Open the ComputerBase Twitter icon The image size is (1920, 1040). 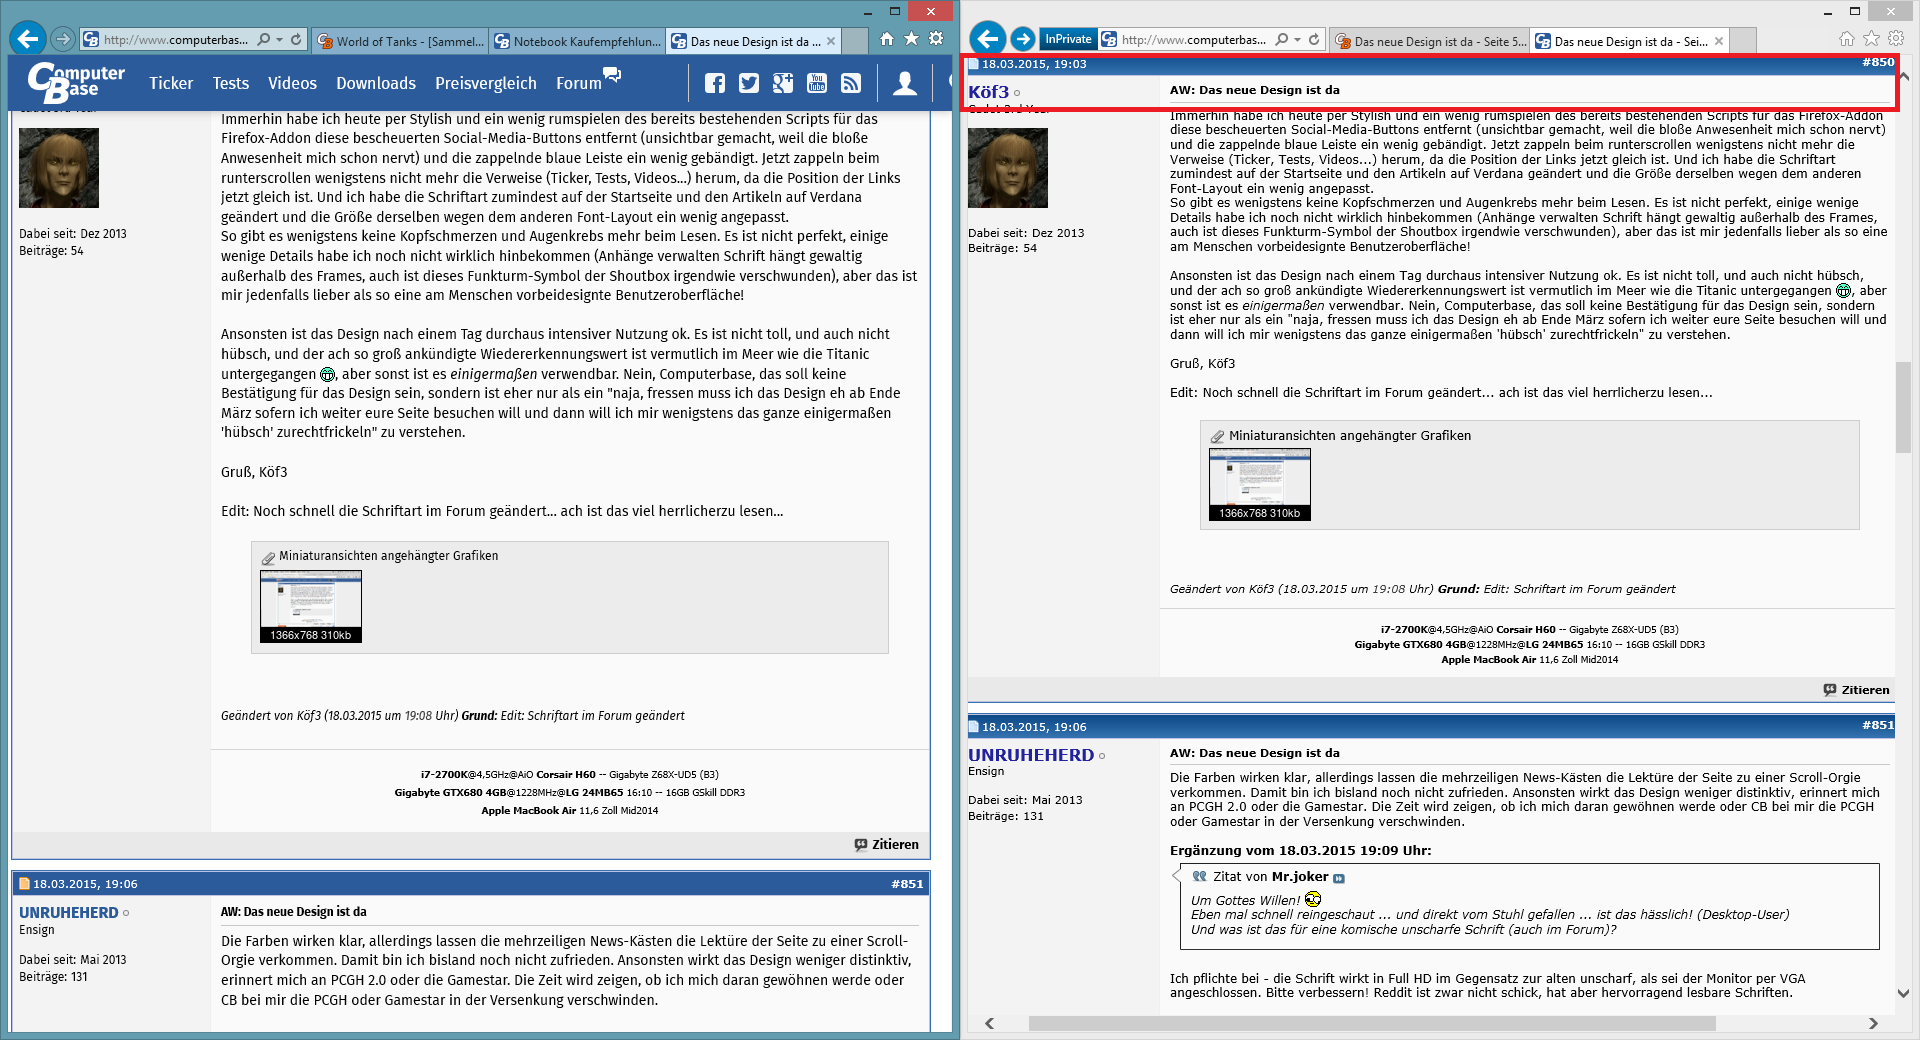click(x=749, y=83)
